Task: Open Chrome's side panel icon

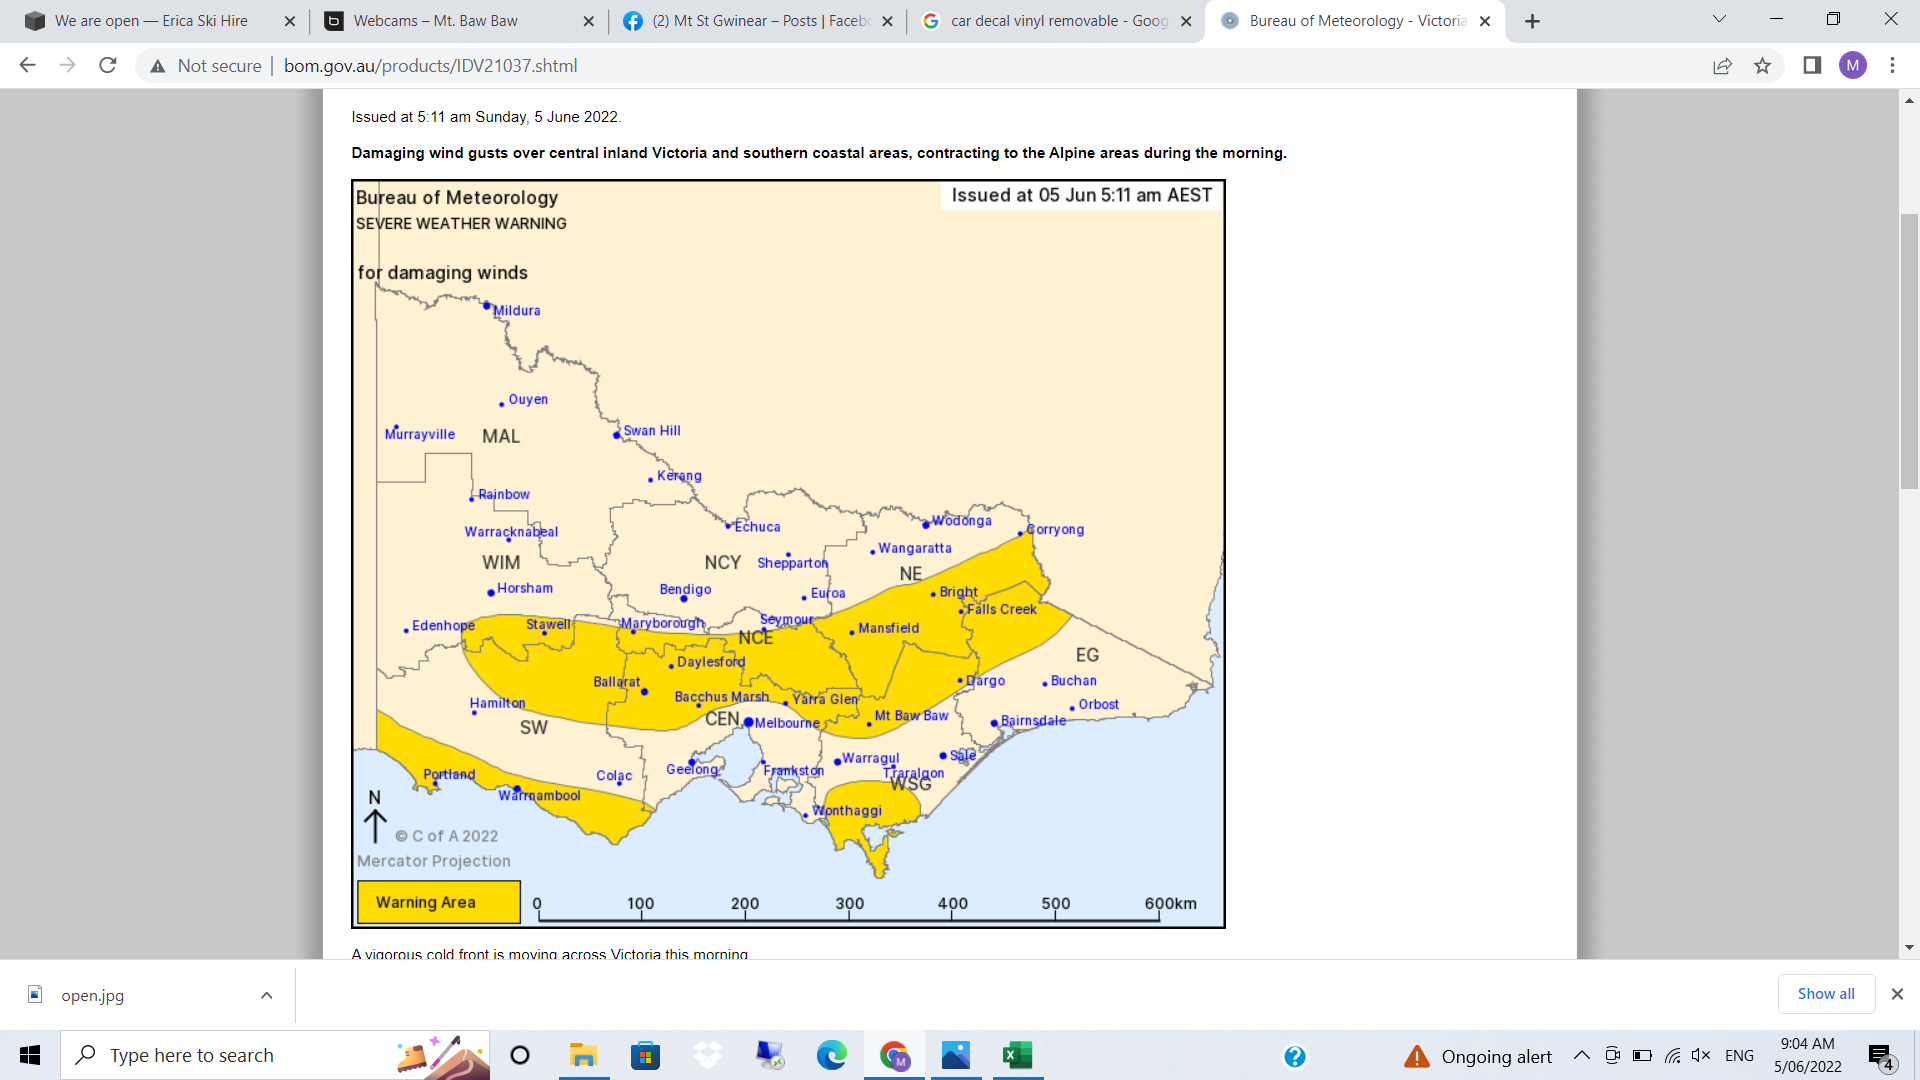Action: point(1812,66)
